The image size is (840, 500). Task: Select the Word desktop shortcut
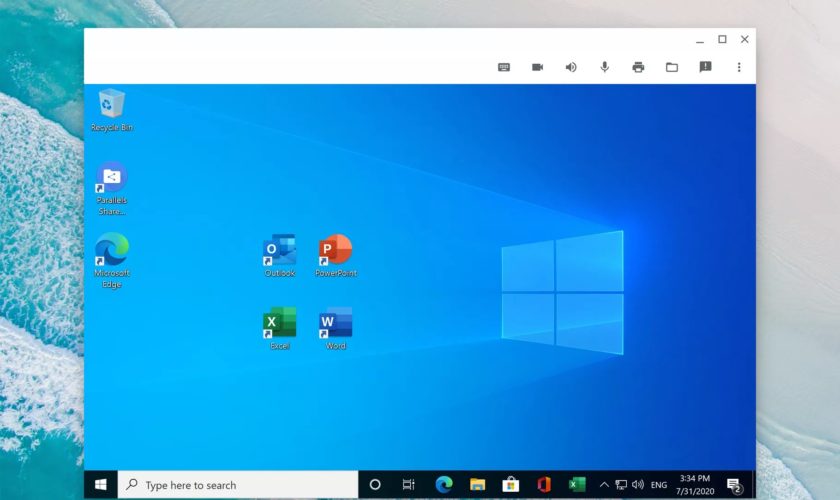click(335, 328)
